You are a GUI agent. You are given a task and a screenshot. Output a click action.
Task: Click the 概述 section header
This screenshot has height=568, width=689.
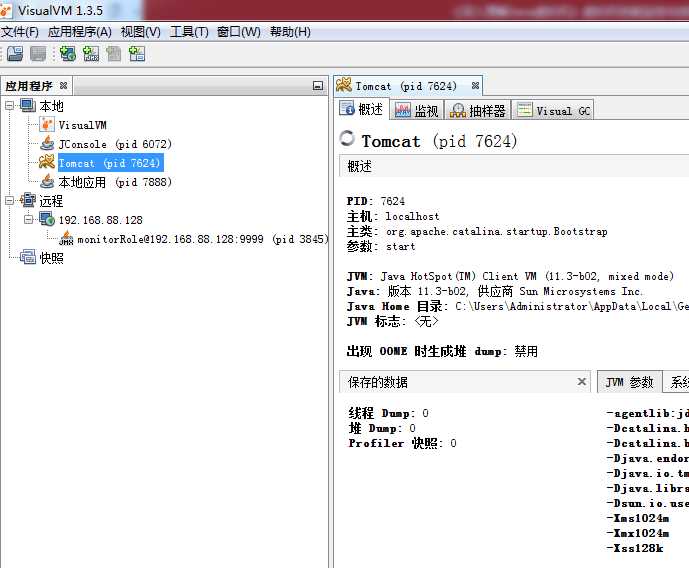(x=514, y=166)
